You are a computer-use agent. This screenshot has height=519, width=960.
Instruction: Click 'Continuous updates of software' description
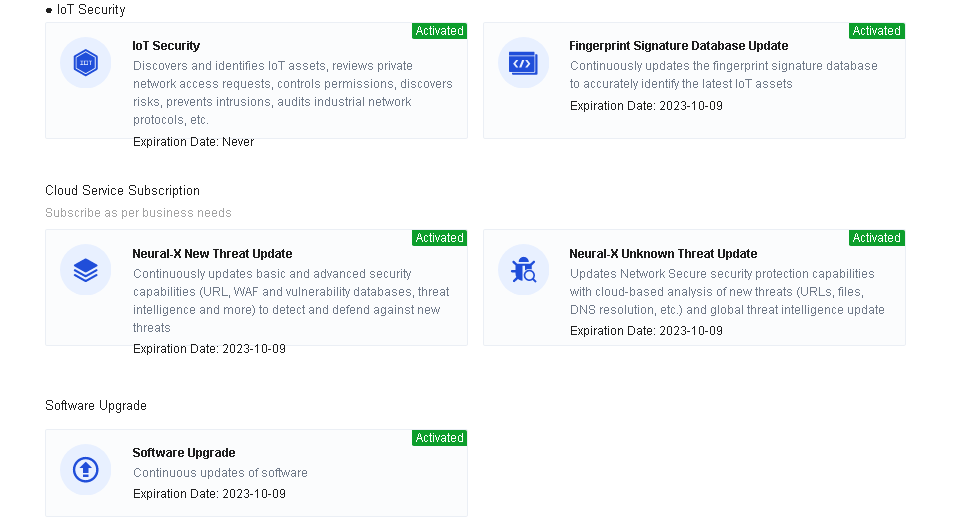[220, 473]
